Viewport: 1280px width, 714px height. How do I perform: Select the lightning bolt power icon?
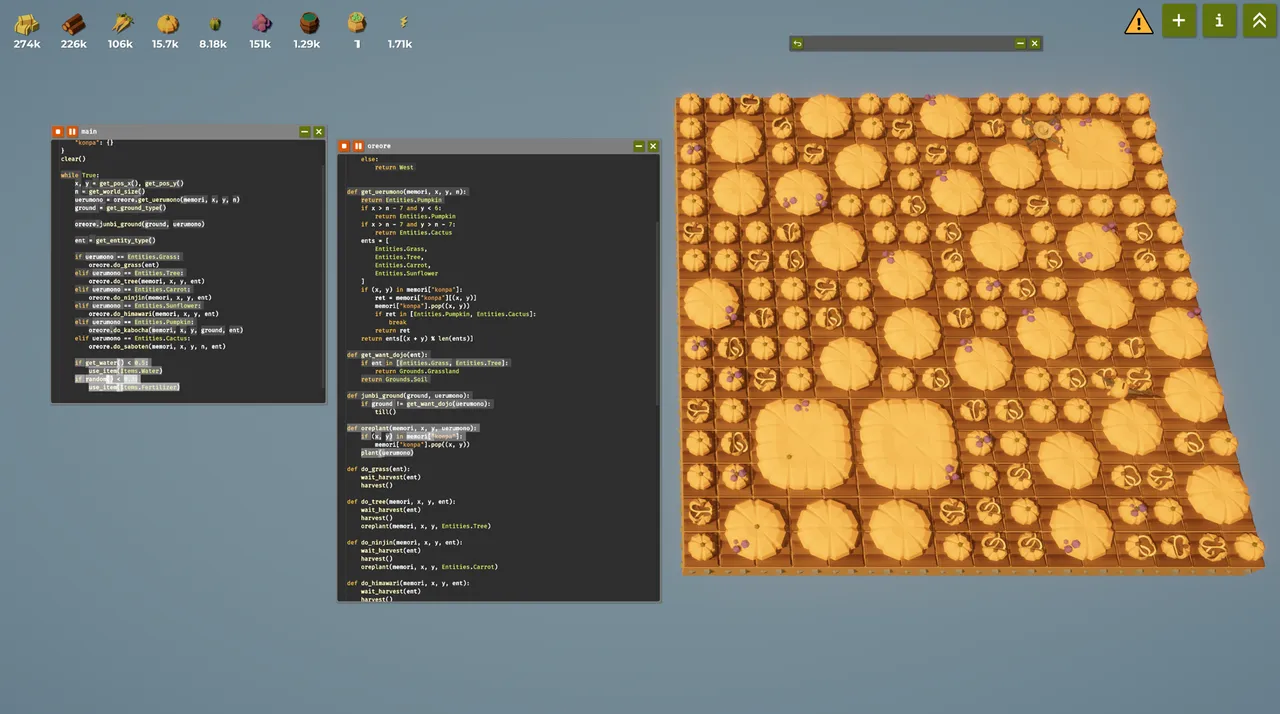click(404, 22)
